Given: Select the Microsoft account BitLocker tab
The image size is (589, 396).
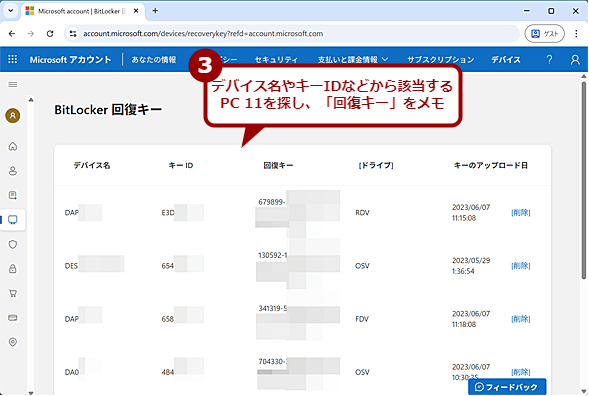Looking at the screenshot, I should pyautogui.click(x=82, y=11).
